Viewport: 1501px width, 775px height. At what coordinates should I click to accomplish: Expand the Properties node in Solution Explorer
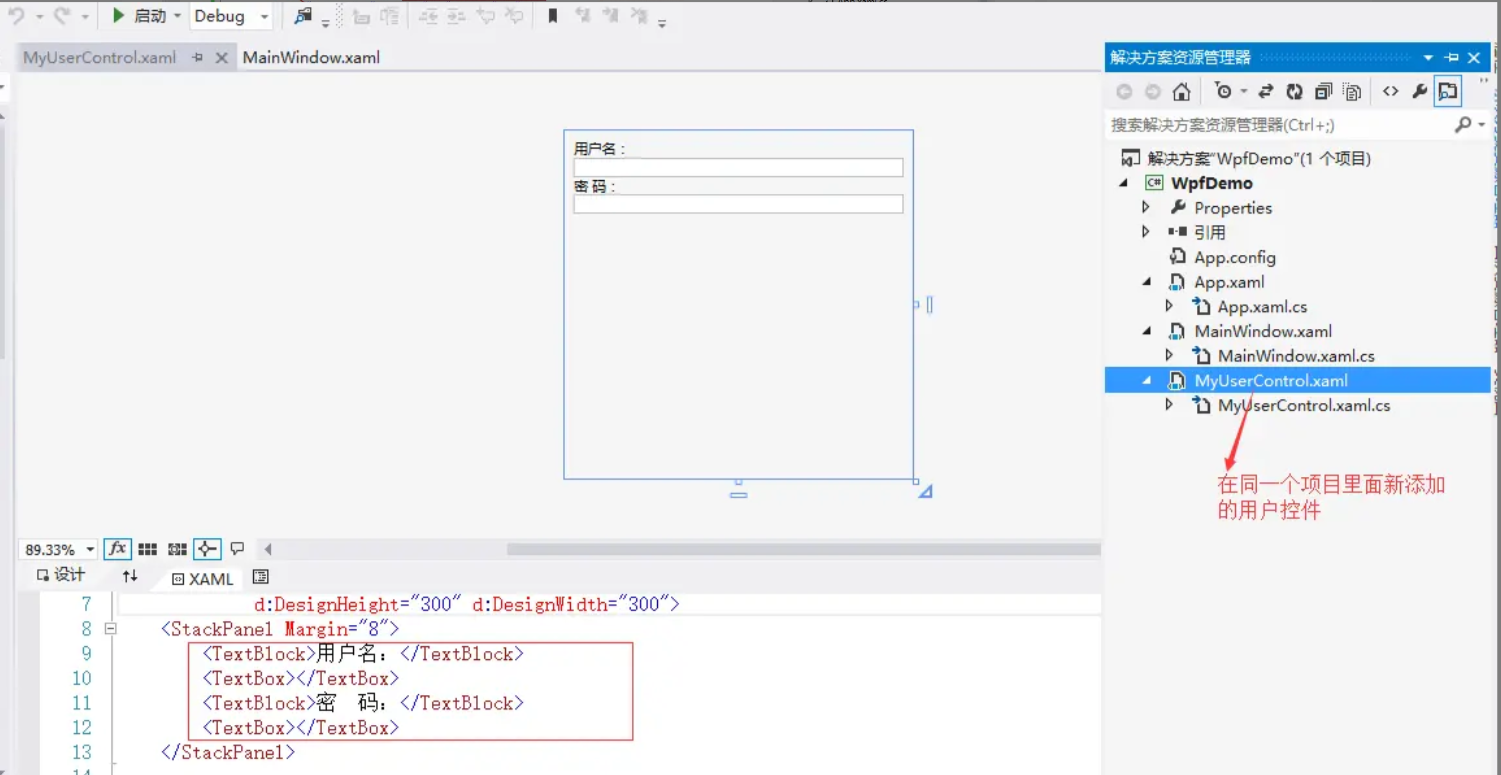click(x=1146, y=207)
